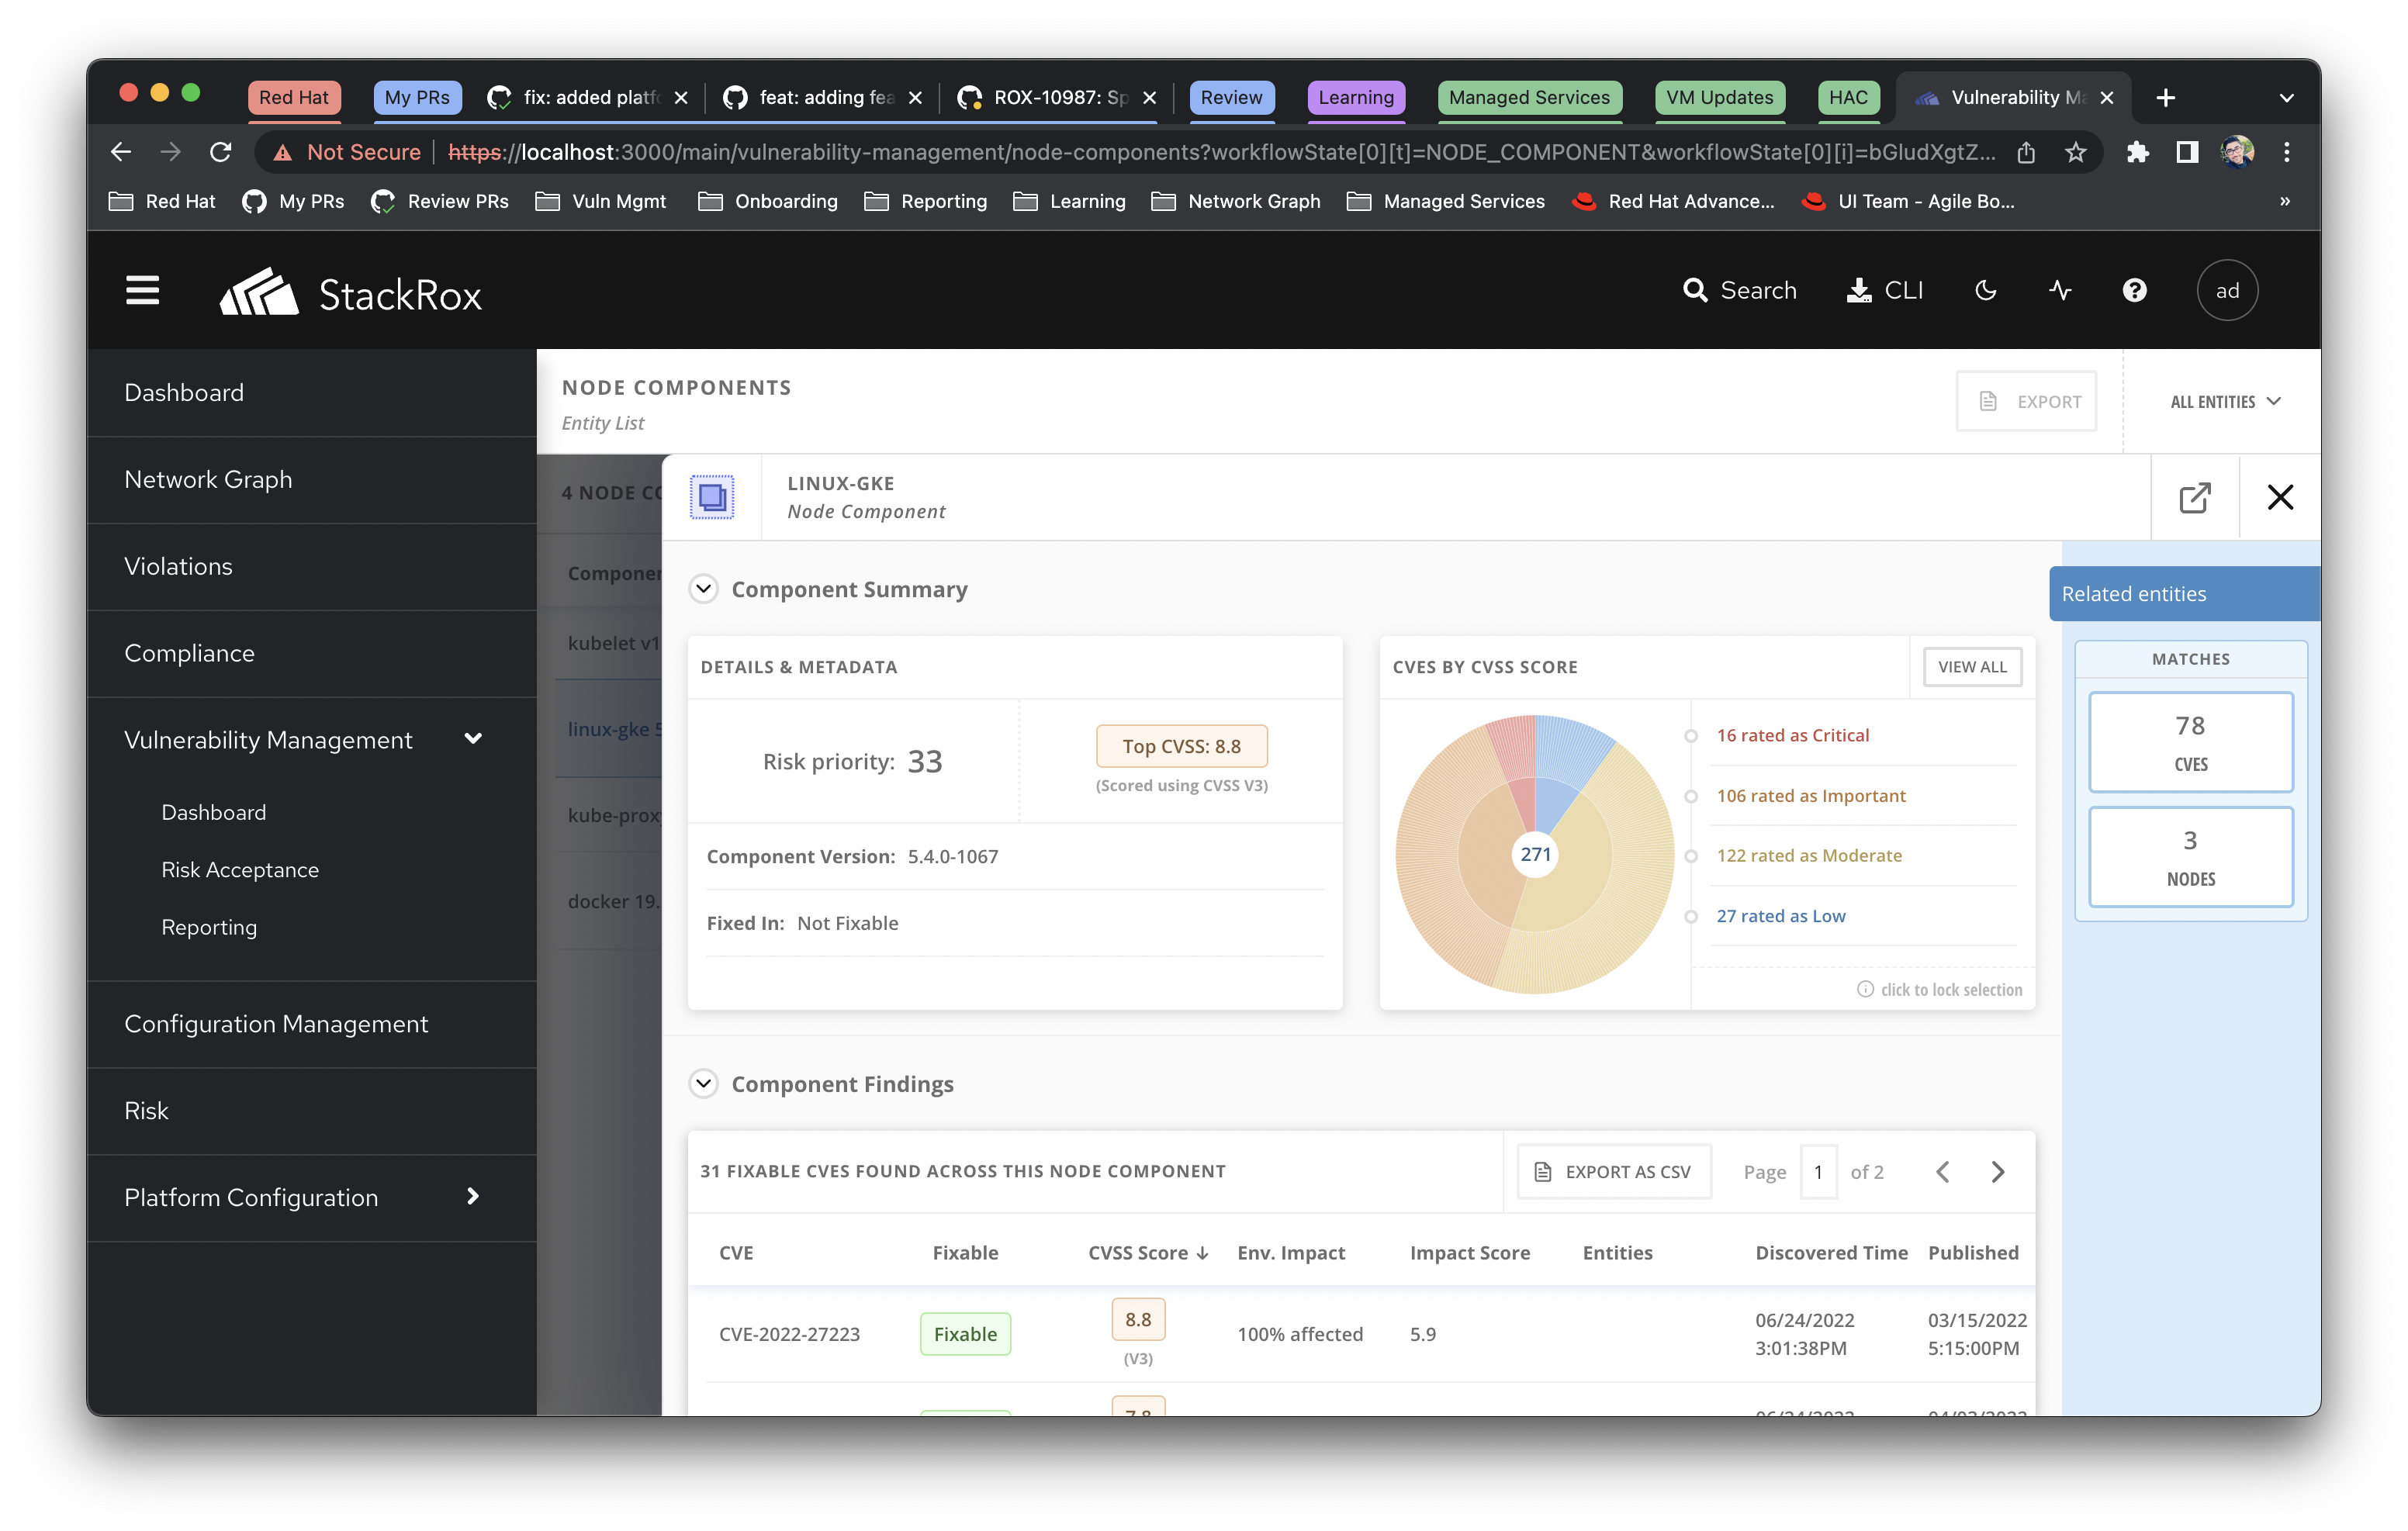Open system health pulse icon

click(2060, 291)
